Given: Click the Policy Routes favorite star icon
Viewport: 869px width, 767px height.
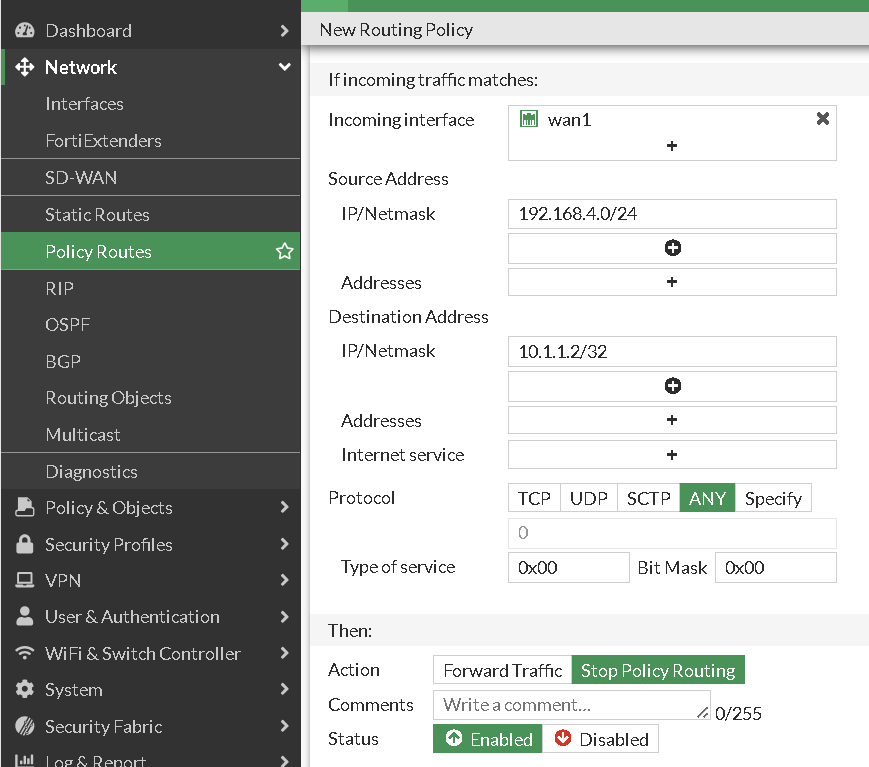Looking at the screenshot, I should pos(285,252).
